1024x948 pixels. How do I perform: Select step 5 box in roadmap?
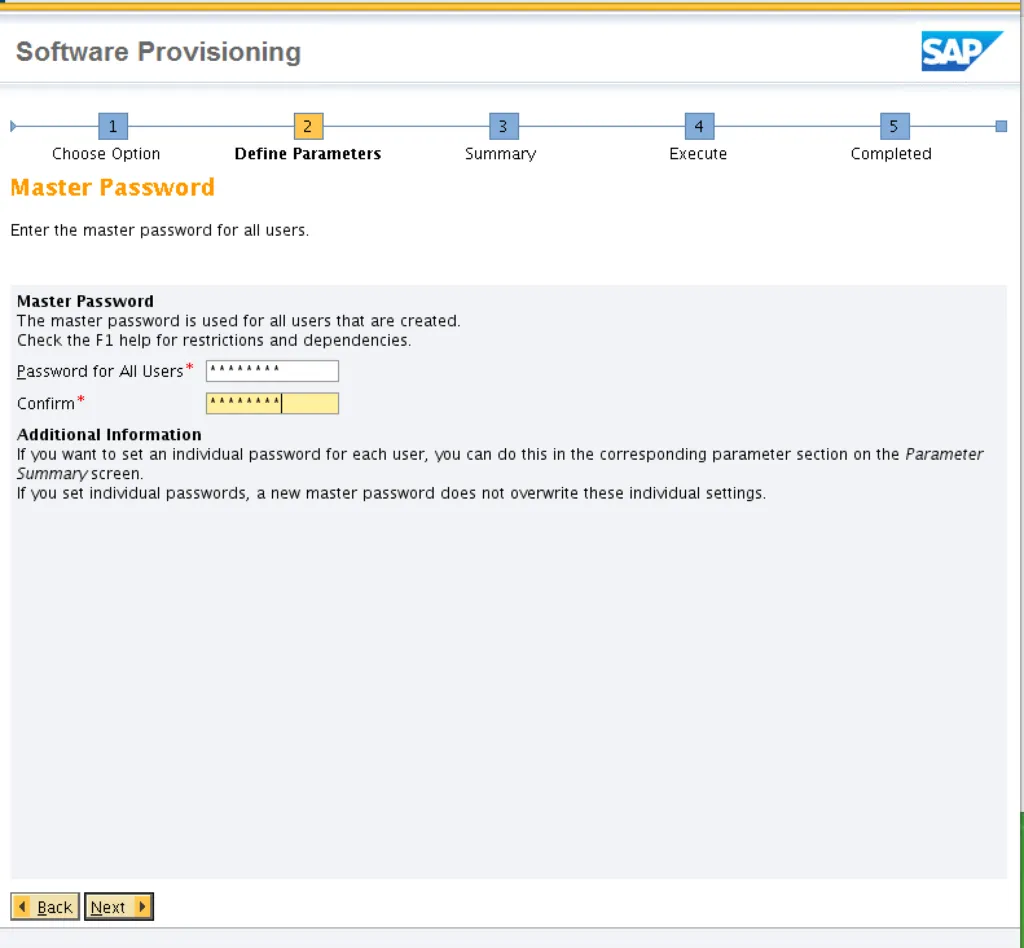[x=894, y=126]
